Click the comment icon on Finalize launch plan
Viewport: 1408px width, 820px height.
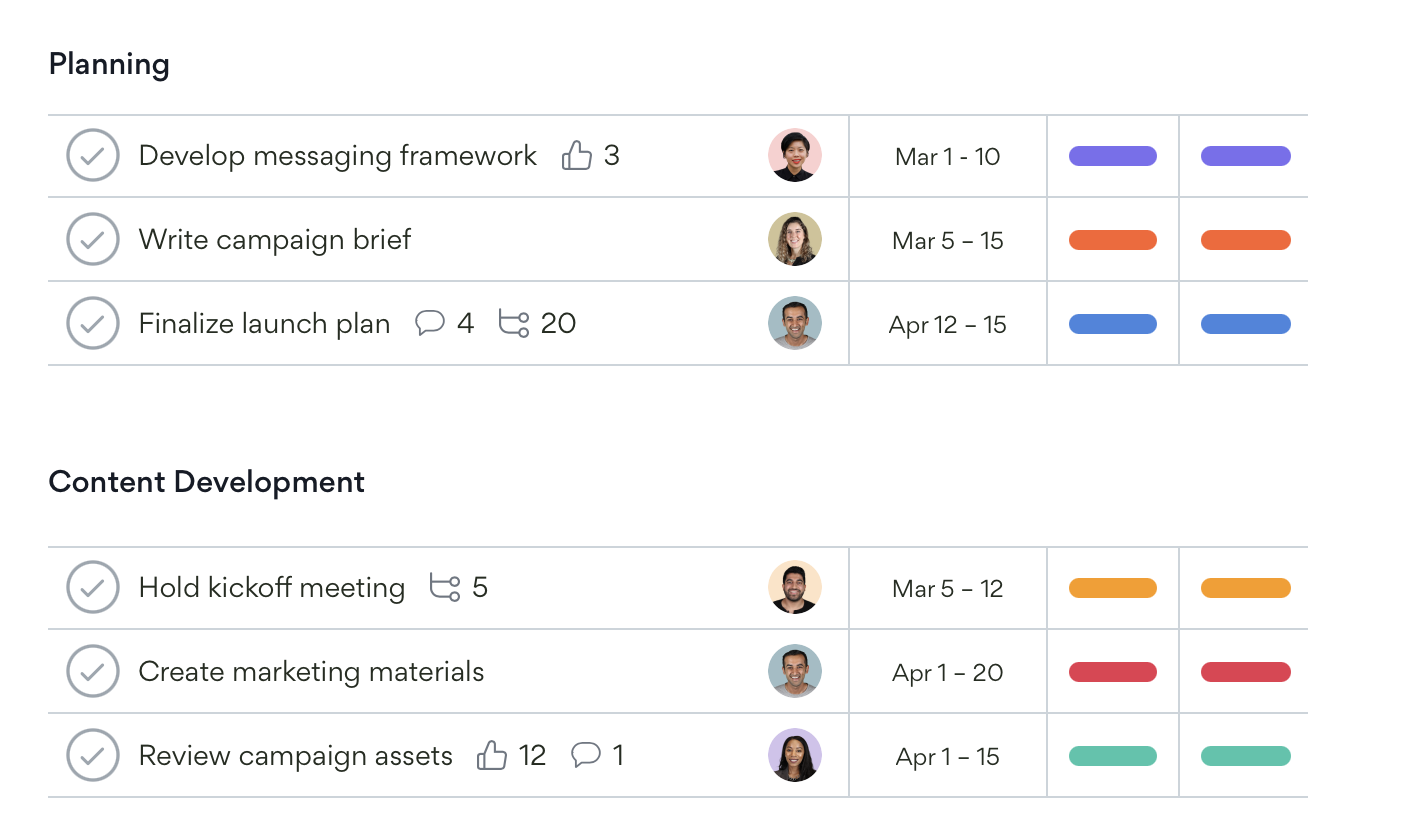pyautogui.click(x=430, y=323)
